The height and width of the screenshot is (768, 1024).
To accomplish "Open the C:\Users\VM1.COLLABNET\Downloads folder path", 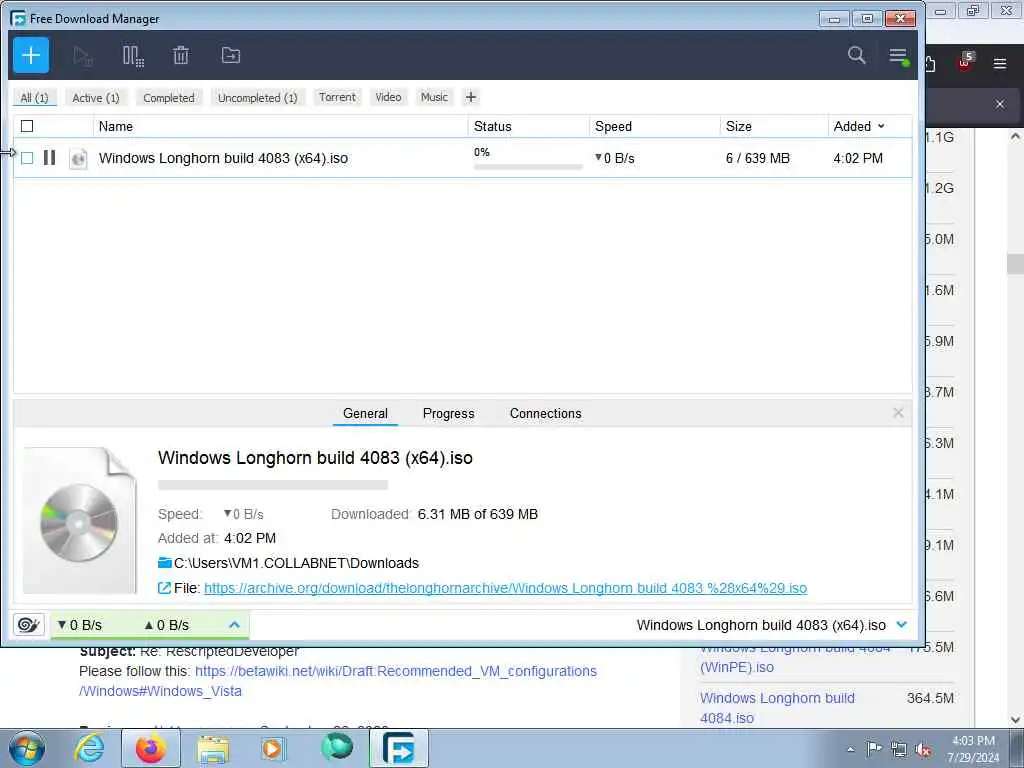I will 296,563.
